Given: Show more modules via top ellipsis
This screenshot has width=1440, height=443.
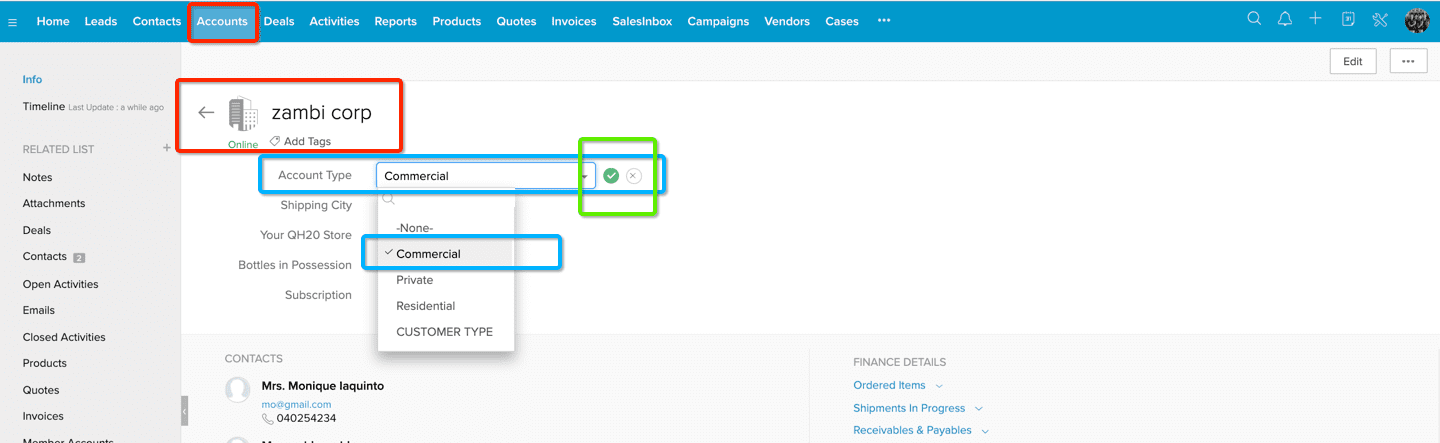Looking at the screenshot, I should (x=884, y=21).
